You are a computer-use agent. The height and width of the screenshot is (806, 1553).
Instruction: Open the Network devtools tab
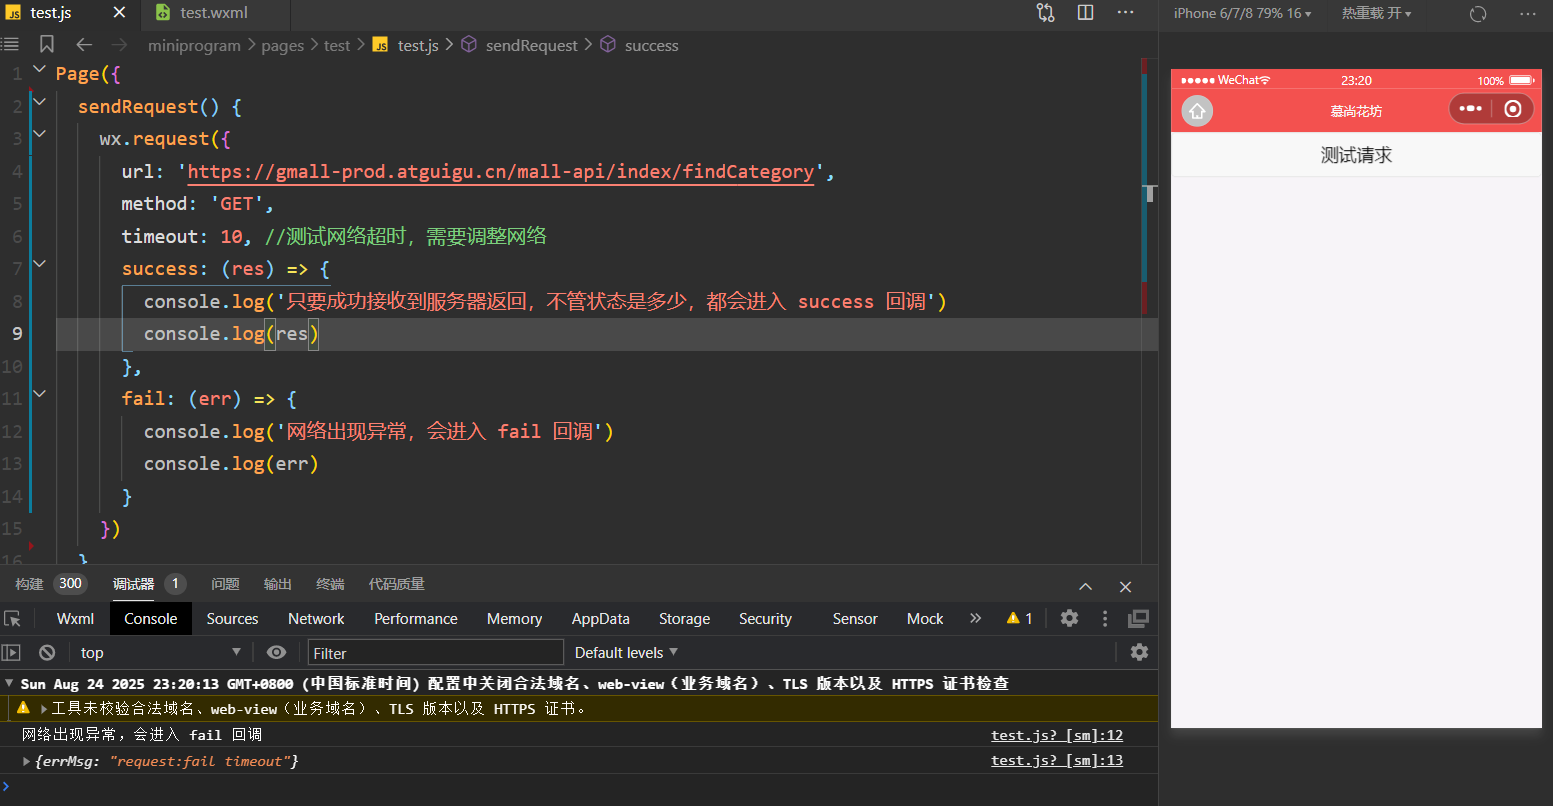(x=316, y=619)
